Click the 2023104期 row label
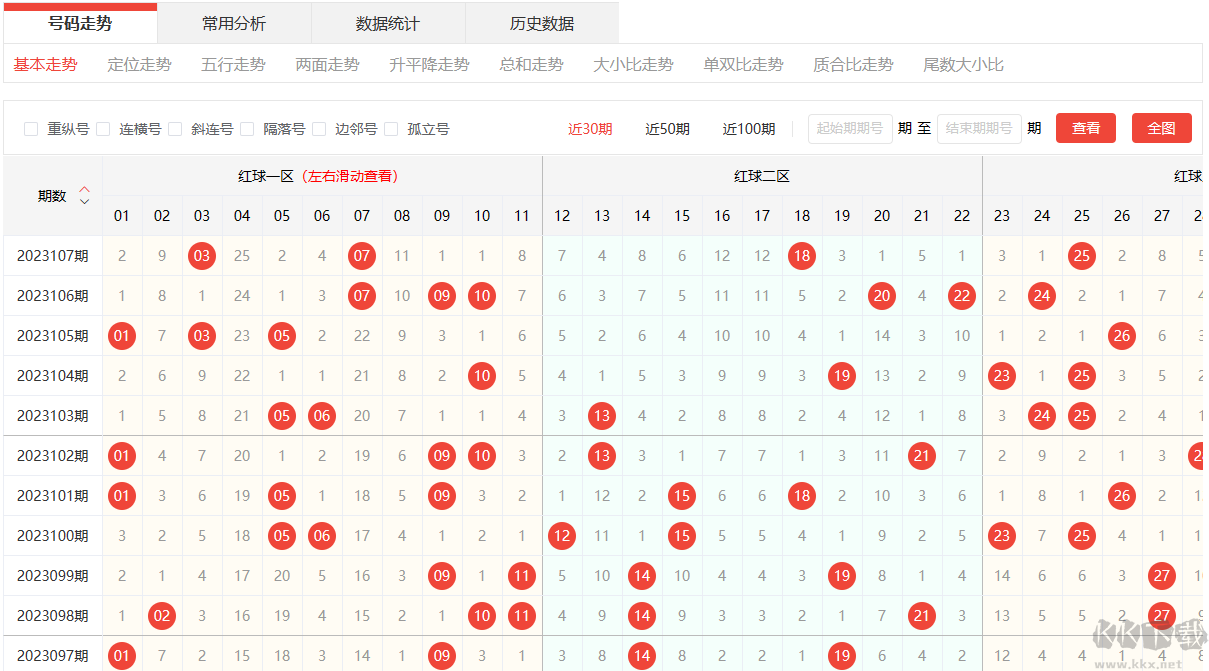This screenshot has width=1209, height=671. pos(53,376)
